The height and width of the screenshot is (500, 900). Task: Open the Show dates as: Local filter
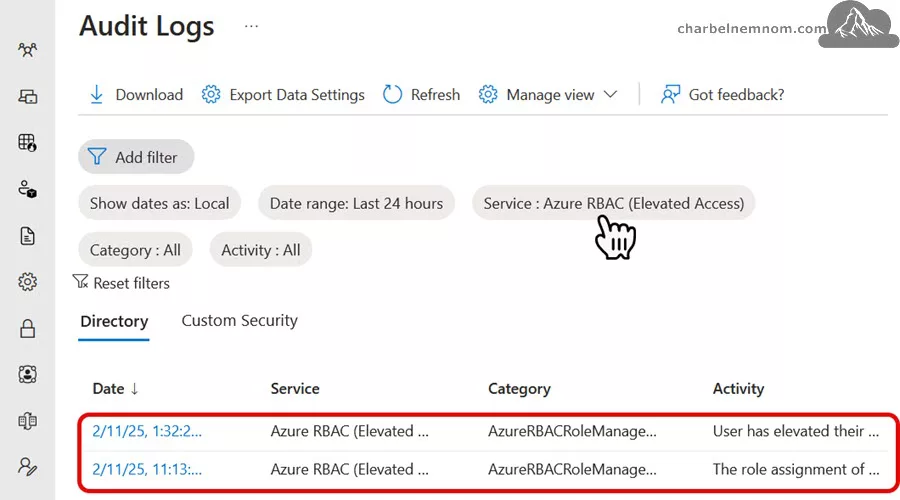[160, 203]
